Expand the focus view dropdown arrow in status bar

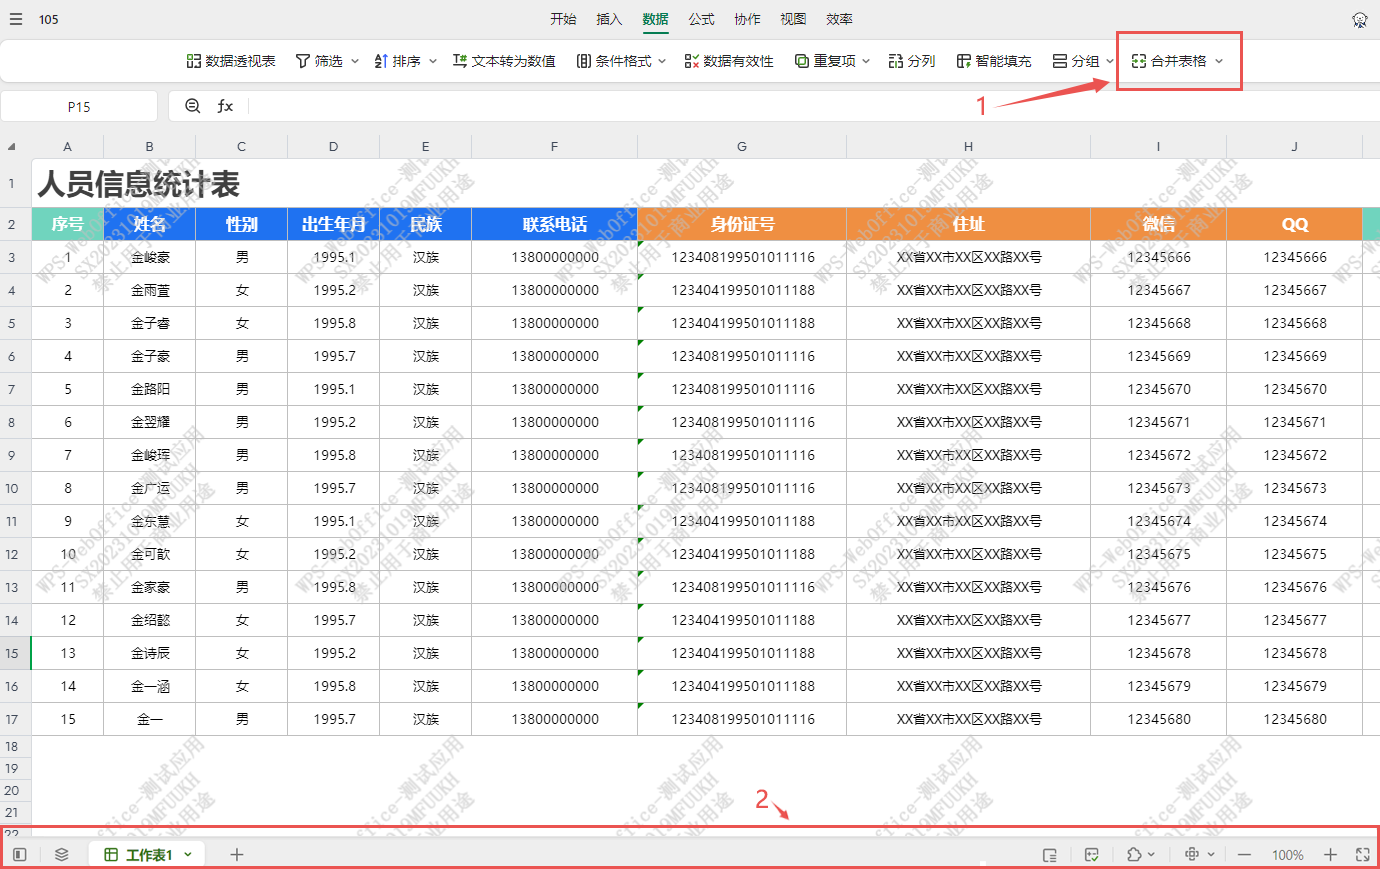pos(1211,855)
